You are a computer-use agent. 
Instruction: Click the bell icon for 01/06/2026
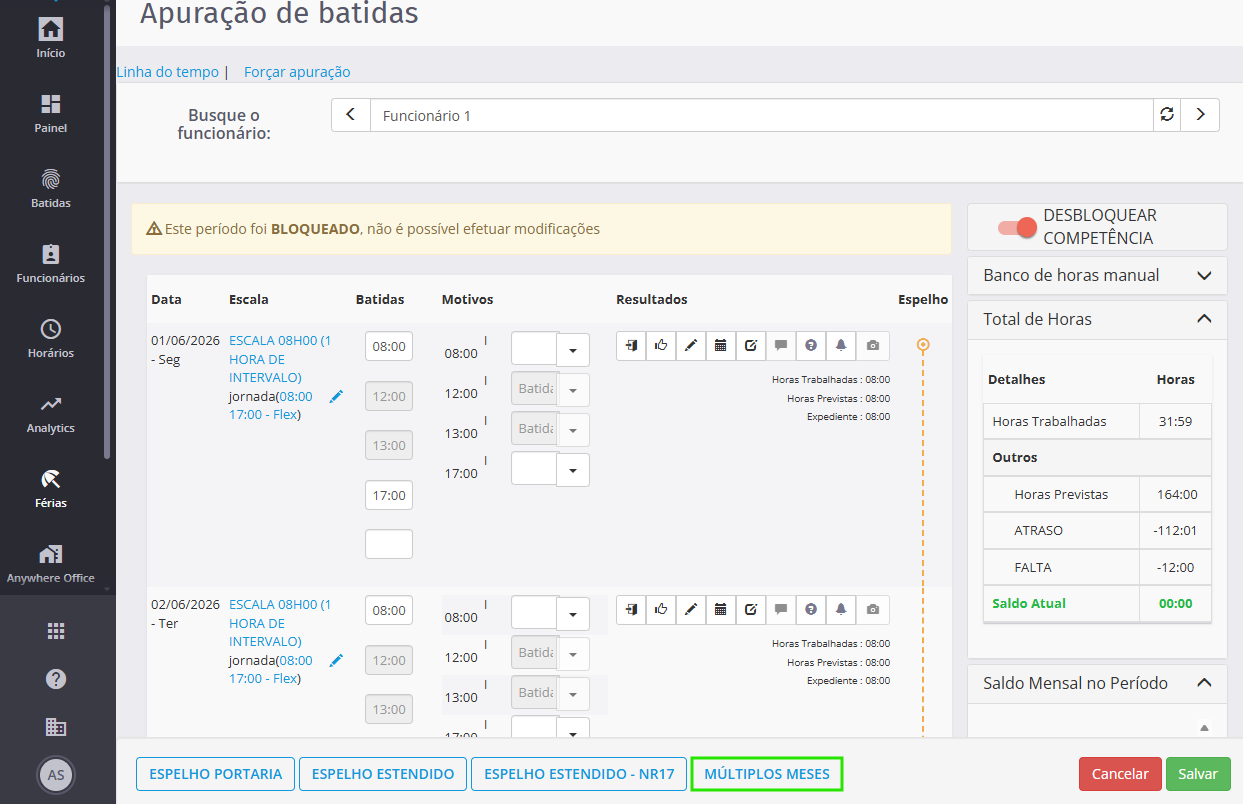point(841,345)
